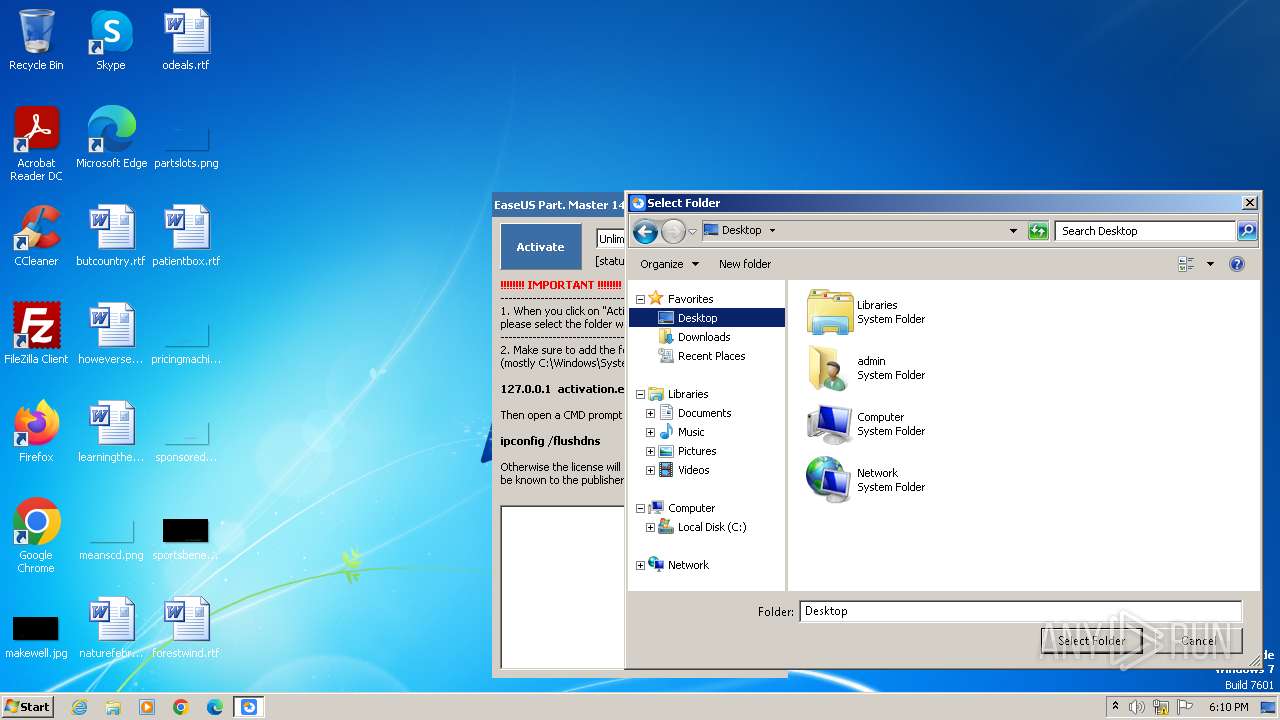
Task: Cancel the Select Folder dialog
Action: pos(1198,641)
